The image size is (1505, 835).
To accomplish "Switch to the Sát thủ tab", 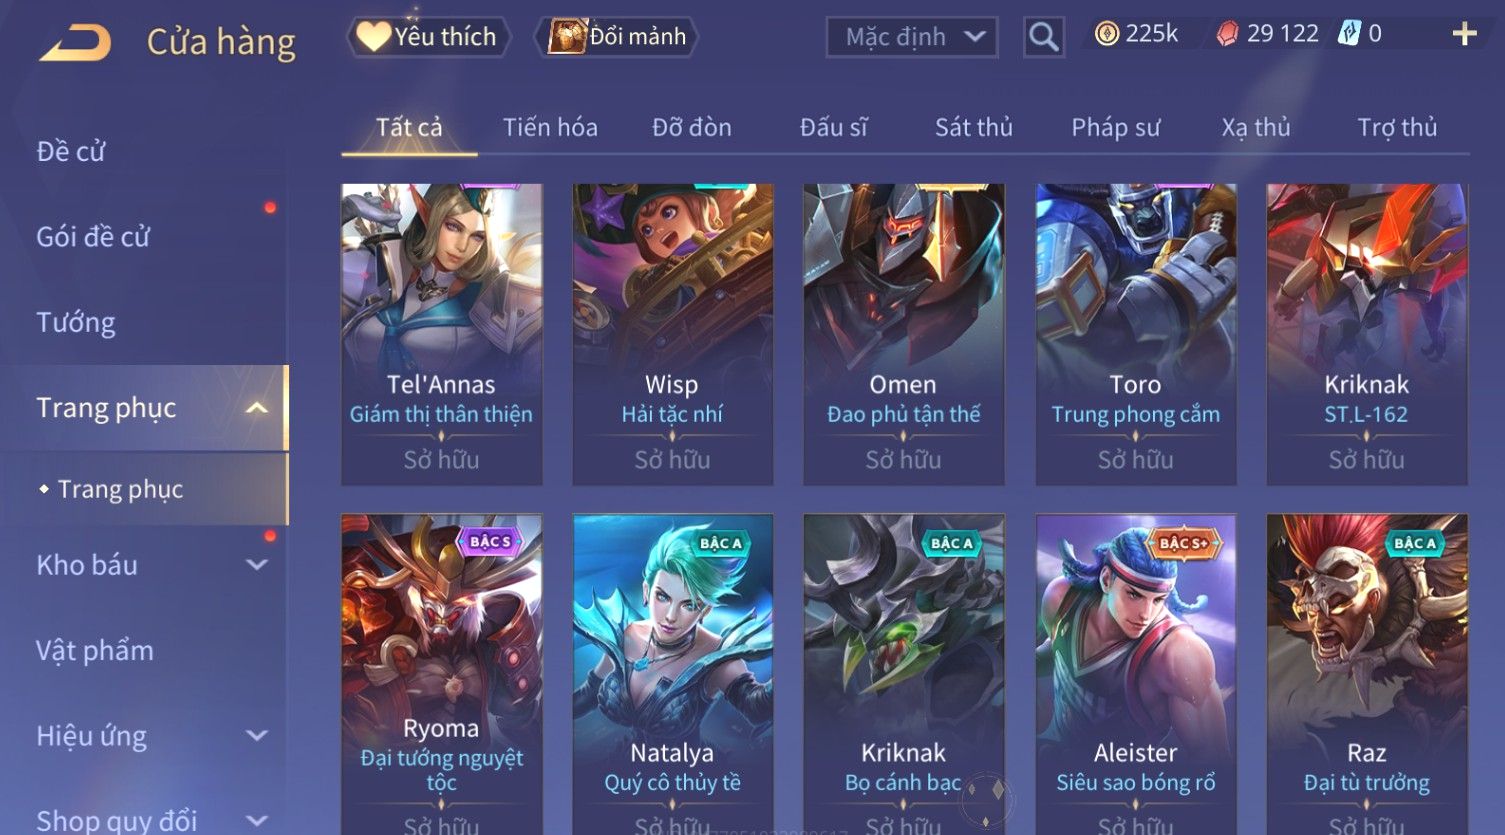I will click(x=974, y=127).
